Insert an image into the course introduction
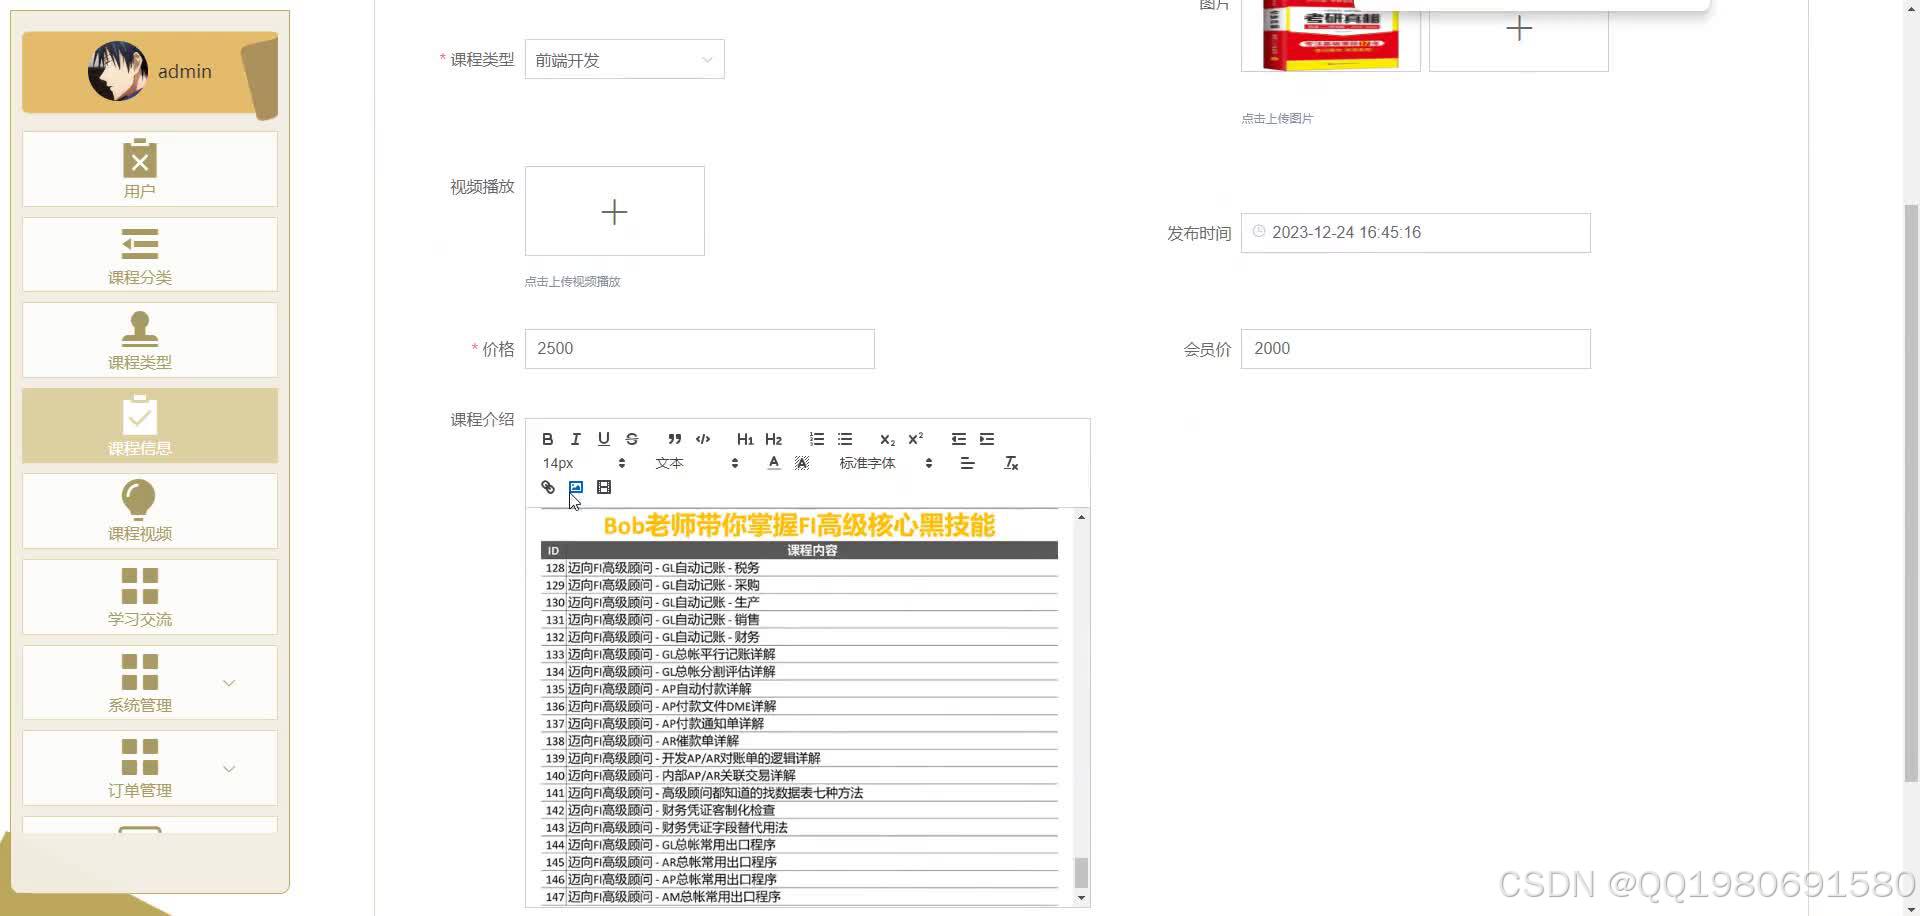Viewport: 1920px width, 916px height. click(x=575, y=487)
